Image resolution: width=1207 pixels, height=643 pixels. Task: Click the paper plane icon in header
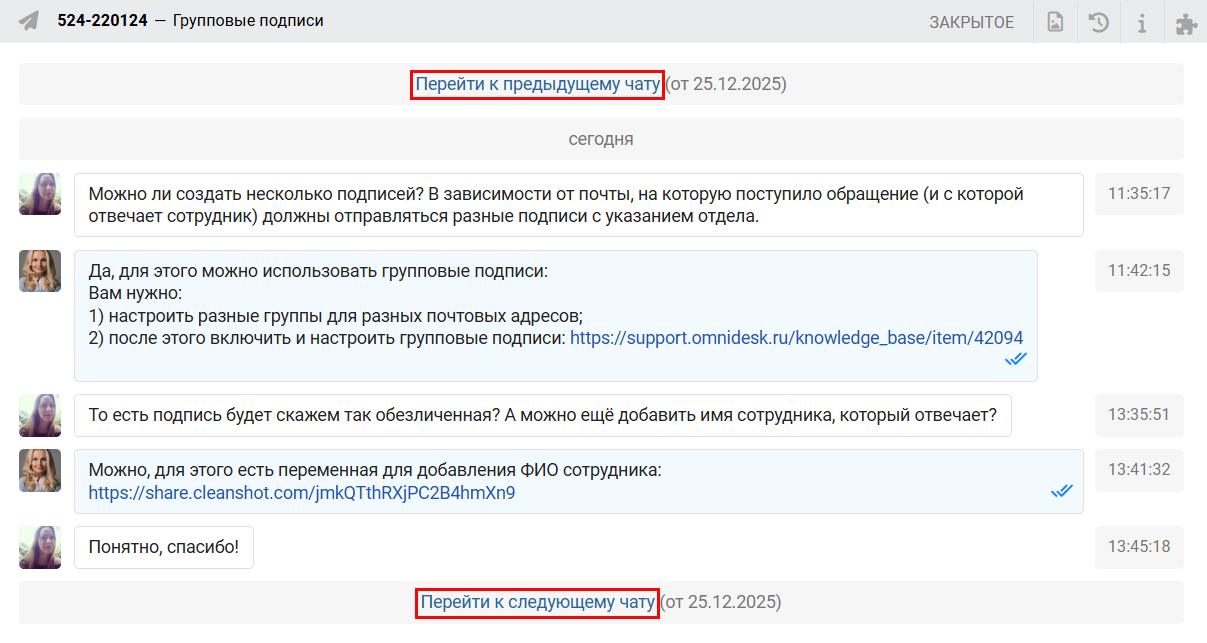click(x=29, y=21)
